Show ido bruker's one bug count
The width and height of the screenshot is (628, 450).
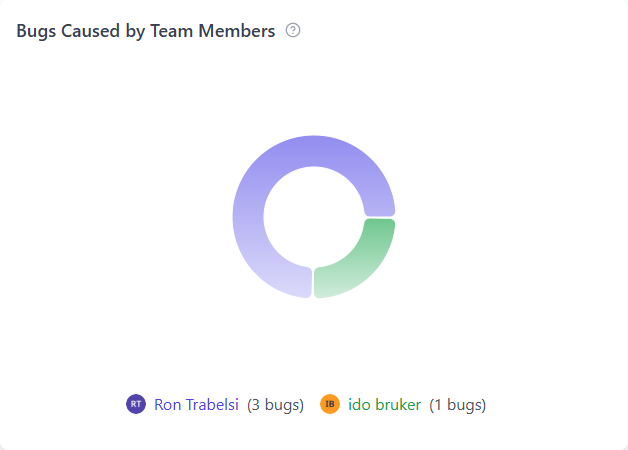coord(457,405)
